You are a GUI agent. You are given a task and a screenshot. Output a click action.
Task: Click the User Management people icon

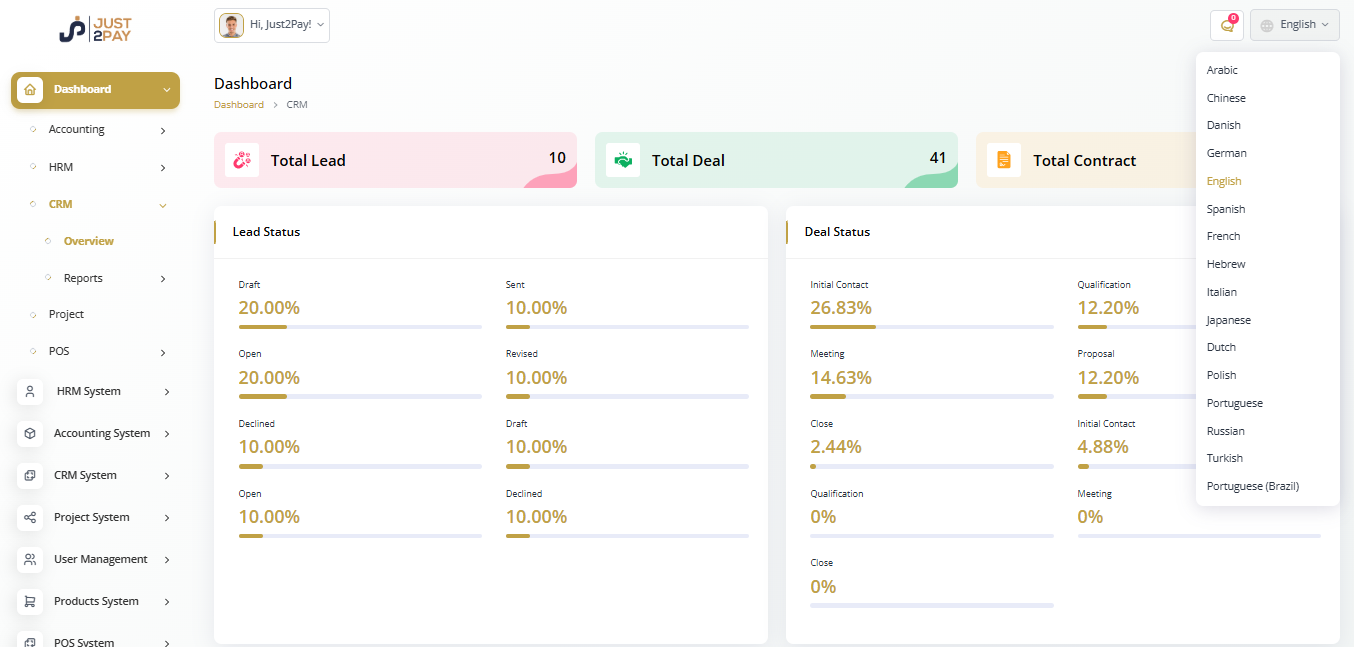pos(30,560)
